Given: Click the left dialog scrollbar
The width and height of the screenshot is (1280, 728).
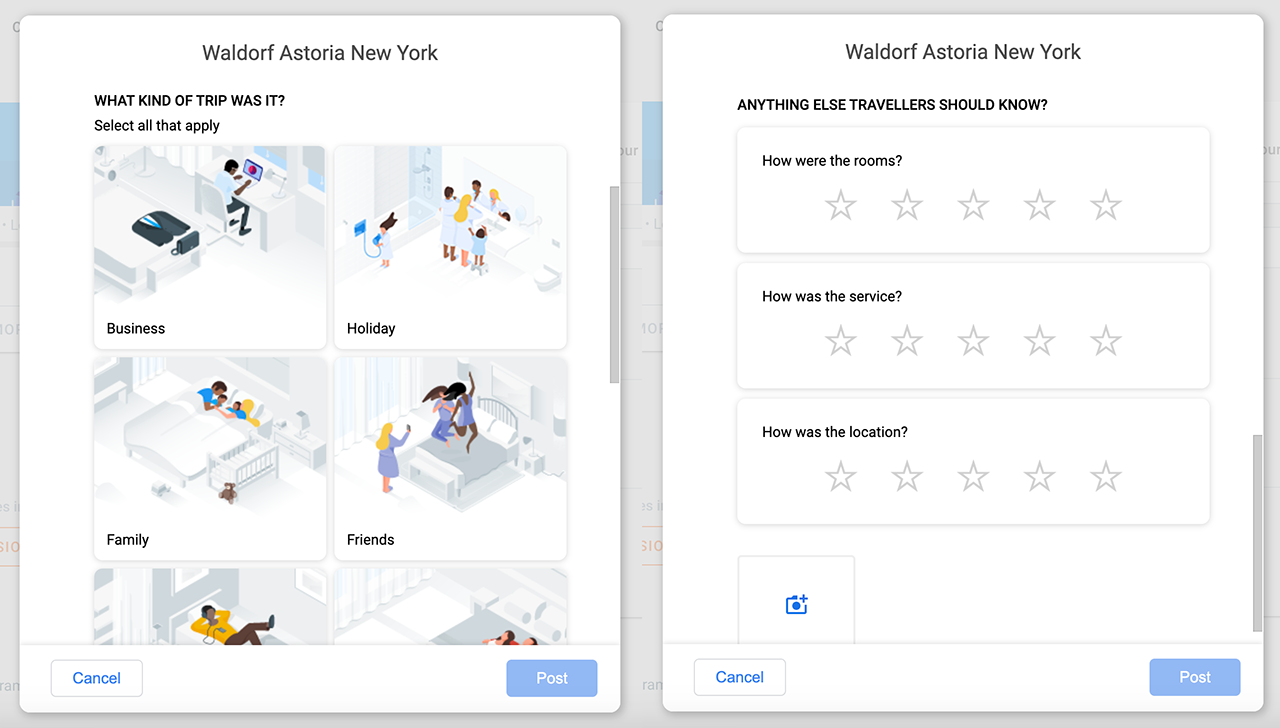Looking at the screenshot, I should pyautogui.click(x=614, y=284).
